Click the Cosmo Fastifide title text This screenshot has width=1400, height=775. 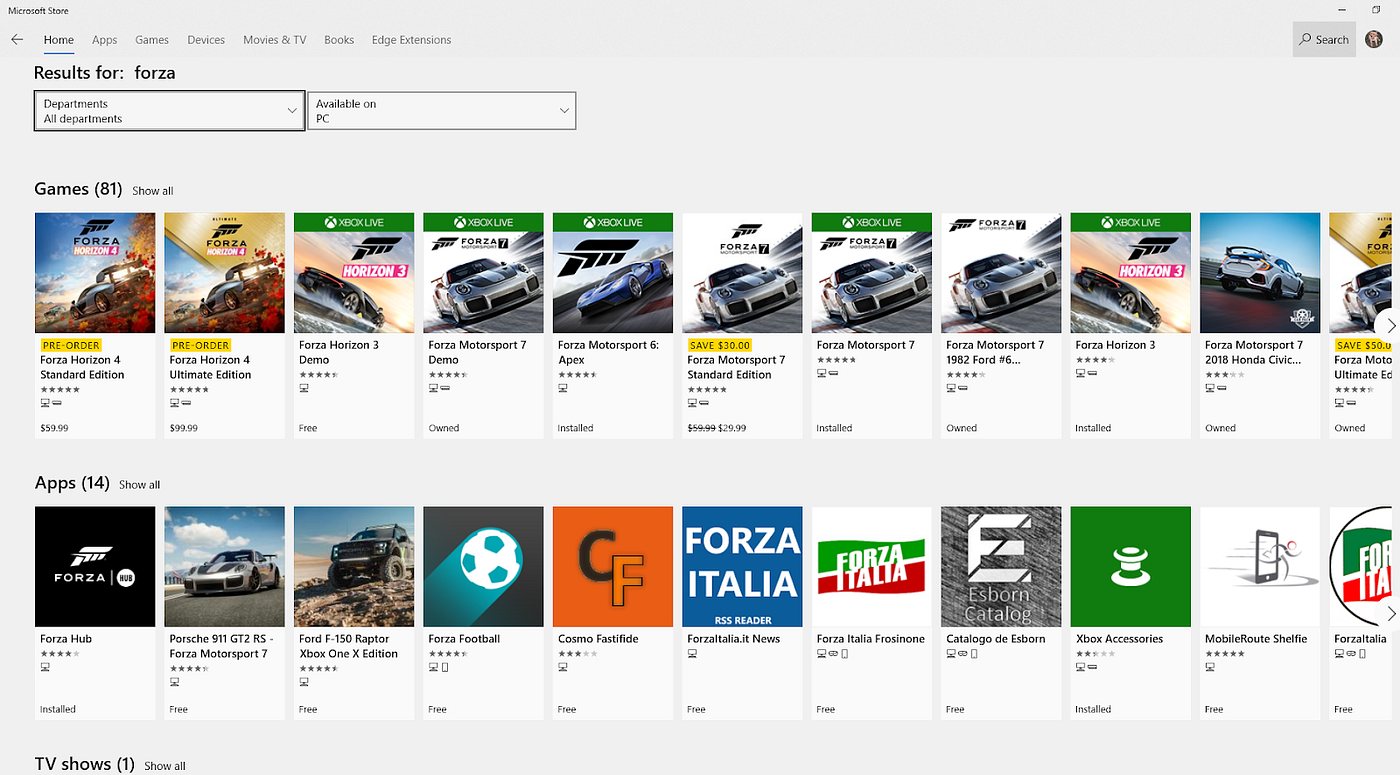[x=598, y=639]
